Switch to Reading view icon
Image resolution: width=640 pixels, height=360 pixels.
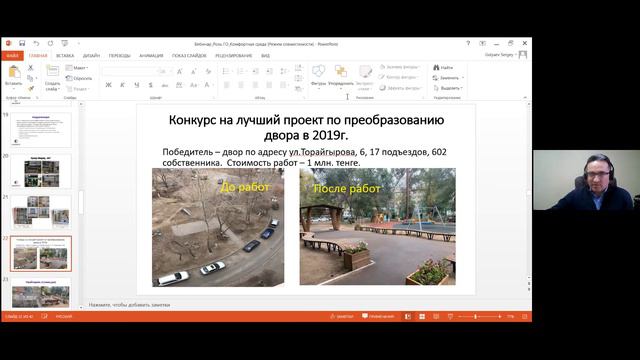coord(436,316)
